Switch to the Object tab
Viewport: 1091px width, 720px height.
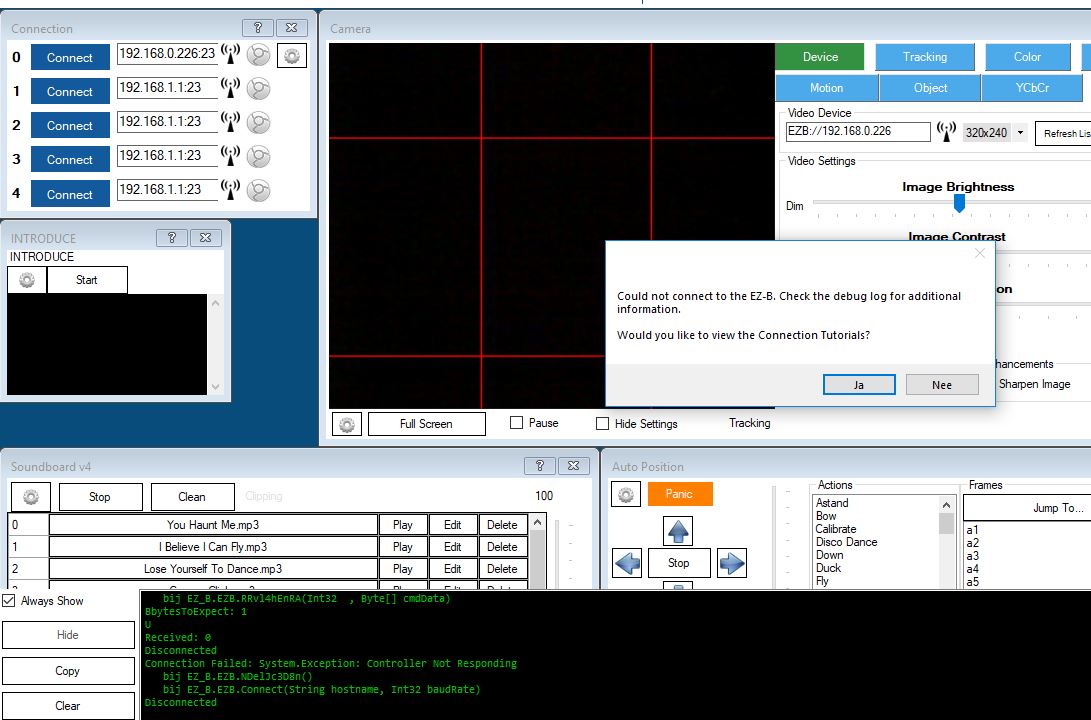pos(930,88)
